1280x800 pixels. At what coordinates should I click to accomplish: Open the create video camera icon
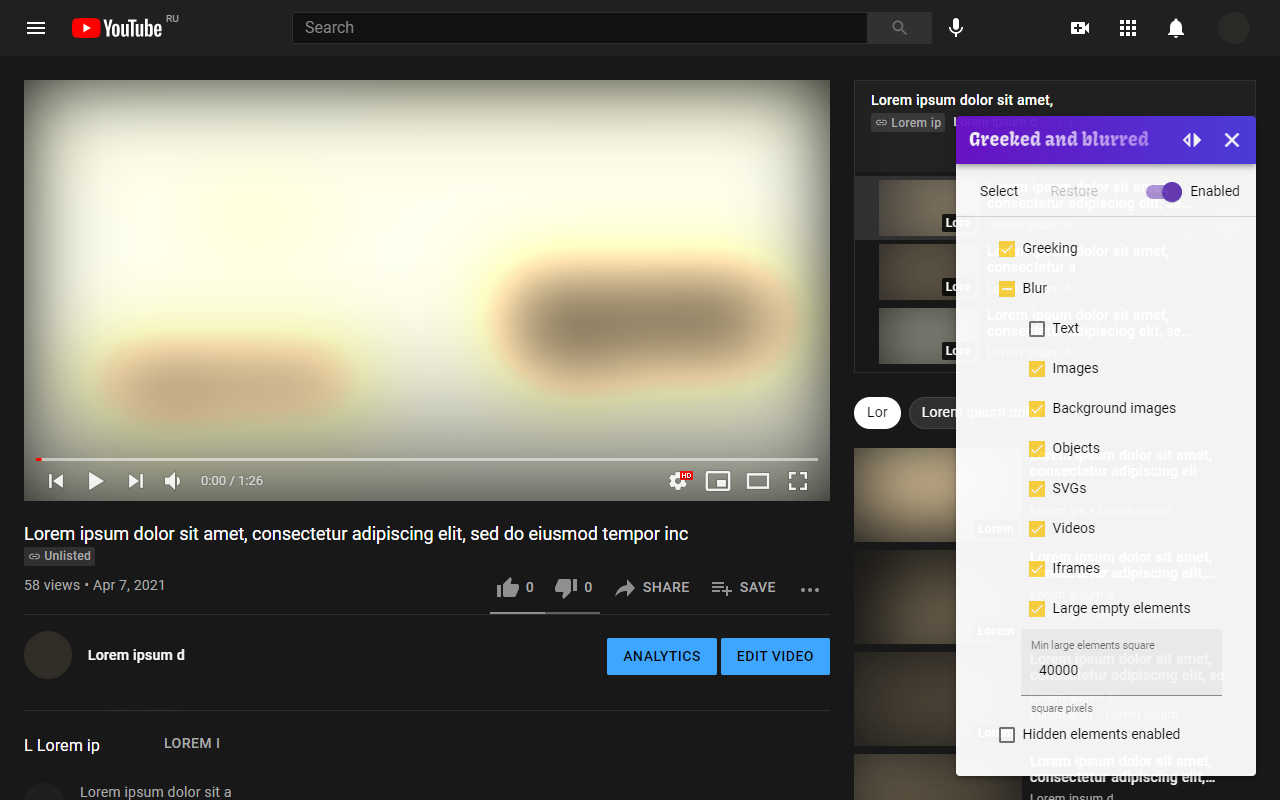[1080, 28]
